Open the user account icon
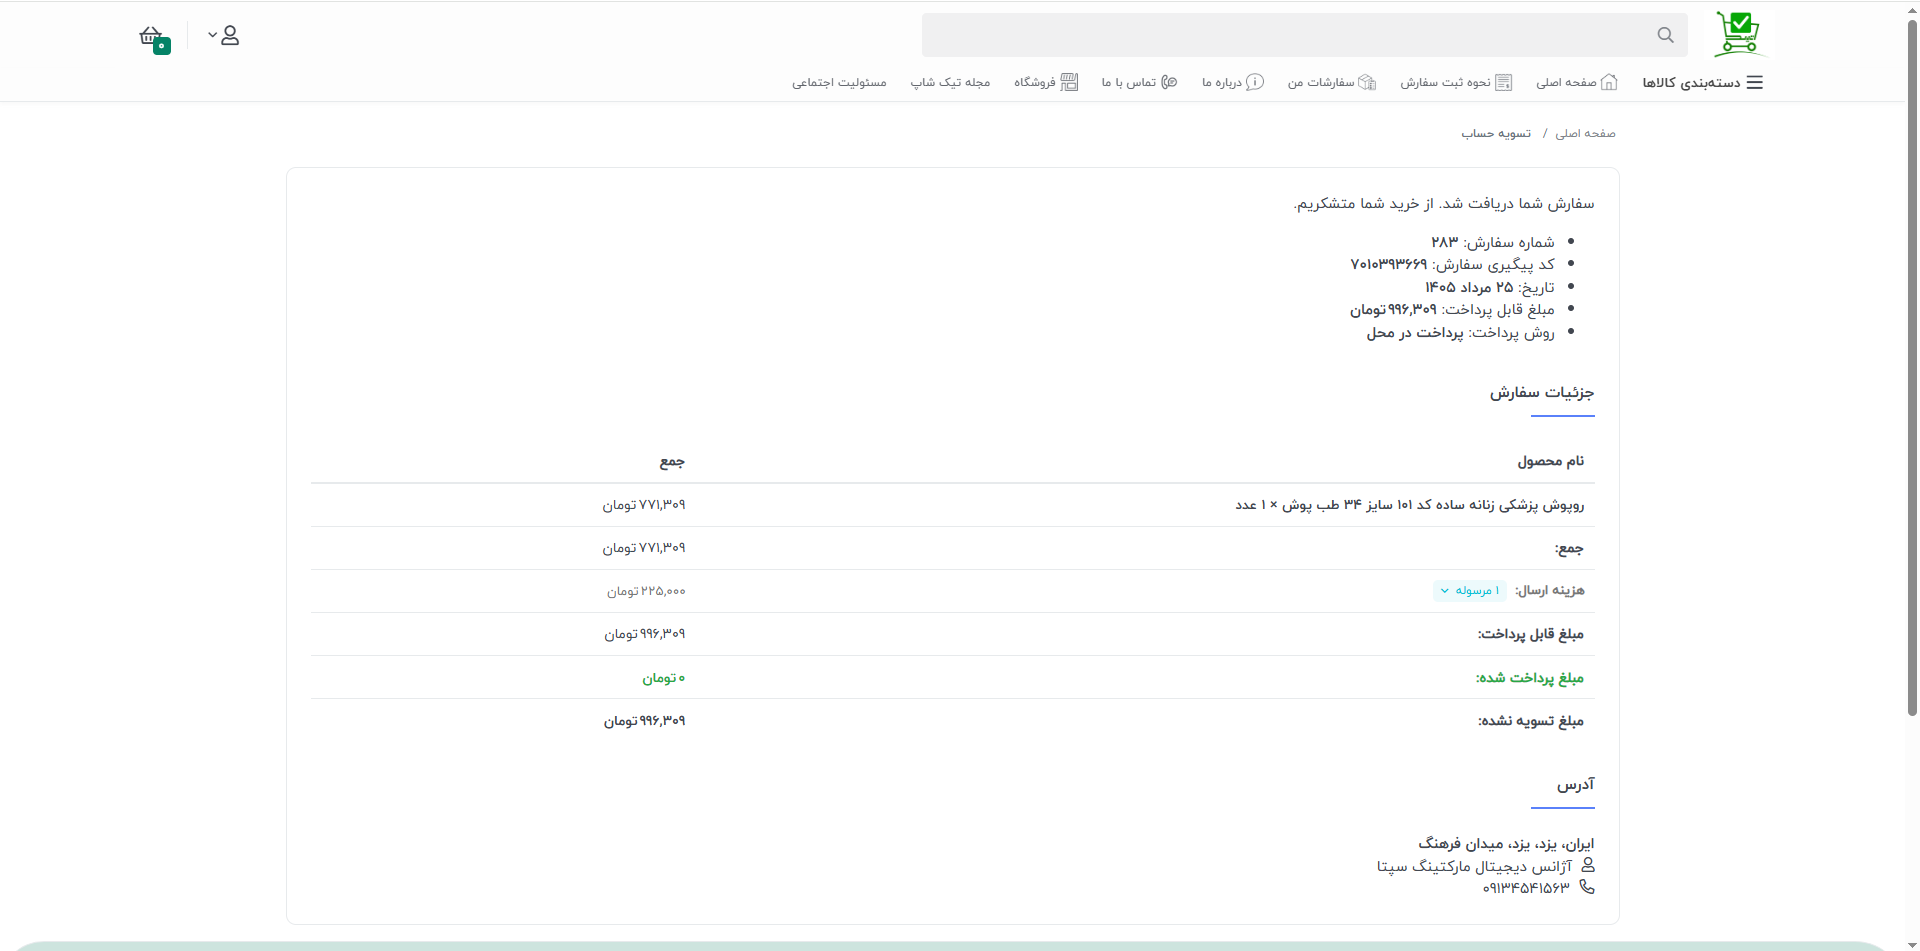 230,35
